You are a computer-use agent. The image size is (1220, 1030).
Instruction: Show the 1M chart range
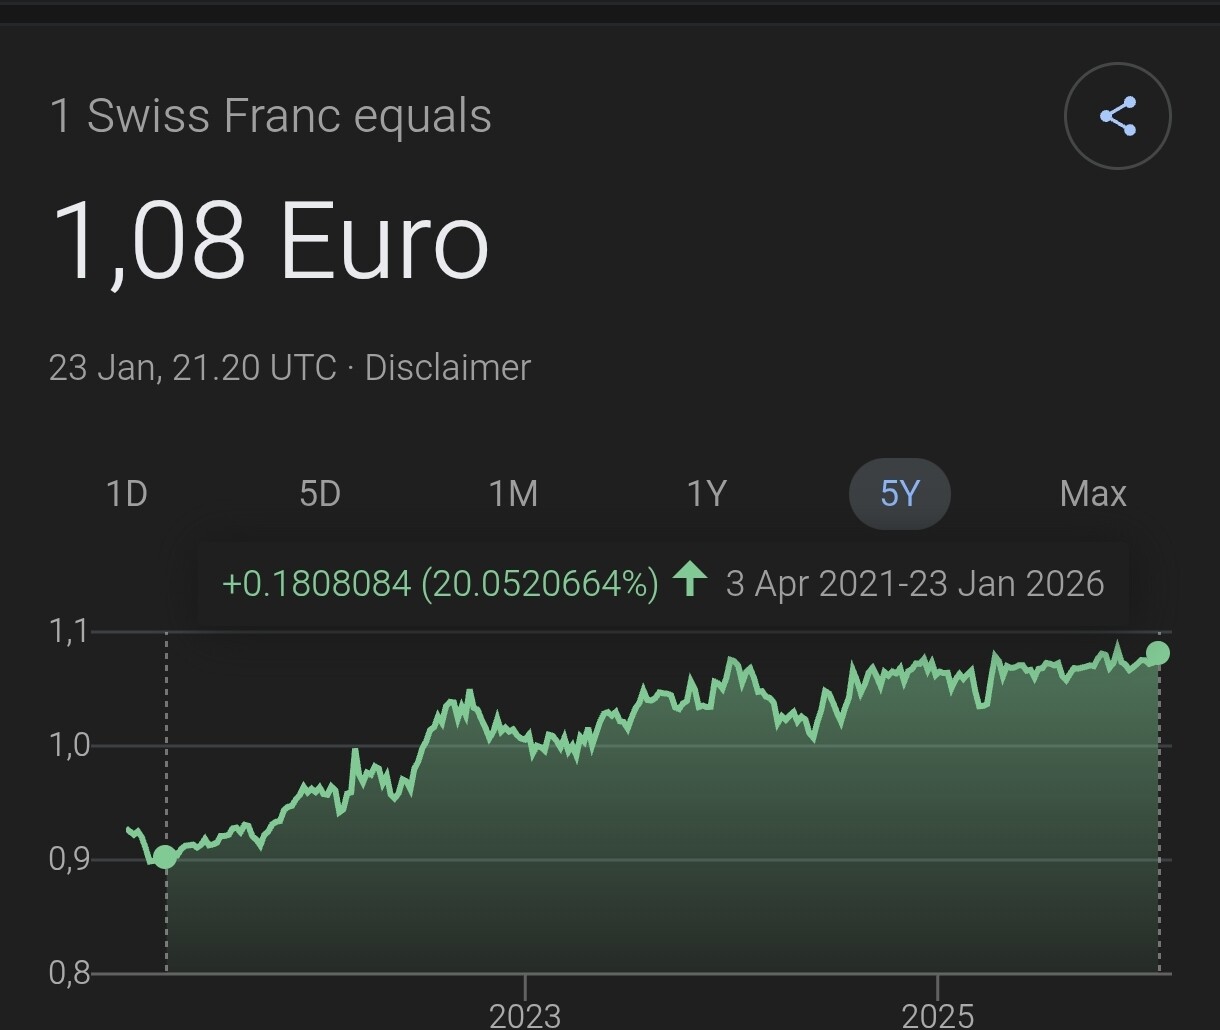click(x=513, y=494)
